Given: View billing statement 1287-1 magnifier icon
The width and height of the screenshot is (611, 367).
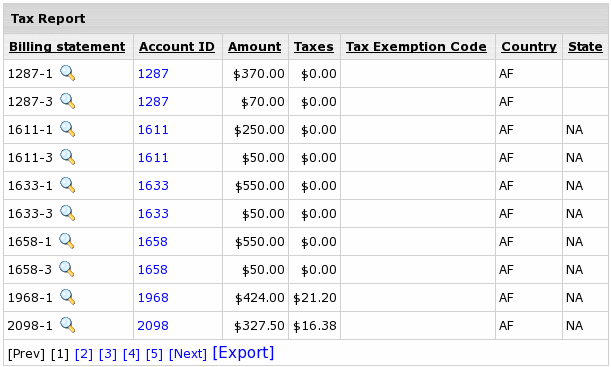Looking at the screenshot, I should 67,73.
